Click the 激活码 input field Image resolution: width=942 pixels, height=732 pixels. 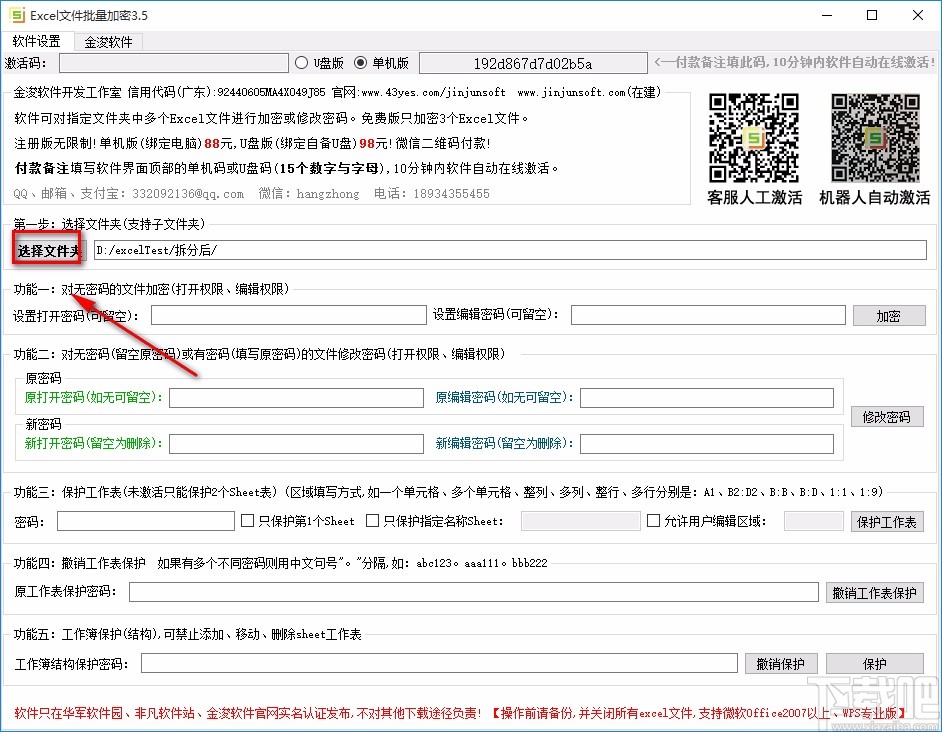pos(175,61)
